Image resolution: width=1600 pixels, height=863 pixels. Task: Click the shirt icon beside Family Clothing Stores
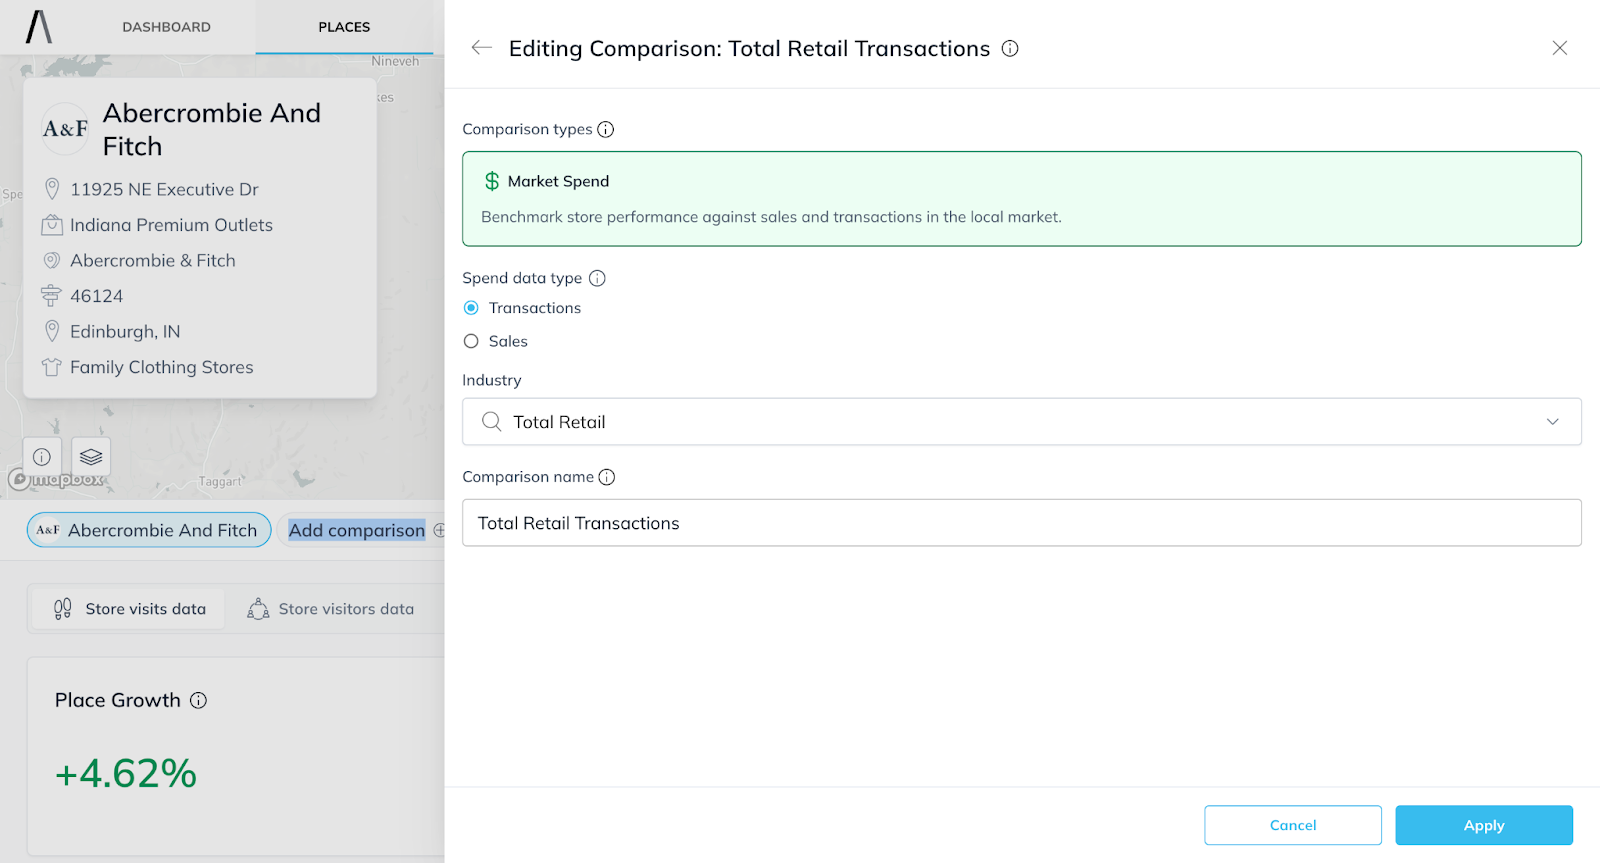[x=52, y=367]
